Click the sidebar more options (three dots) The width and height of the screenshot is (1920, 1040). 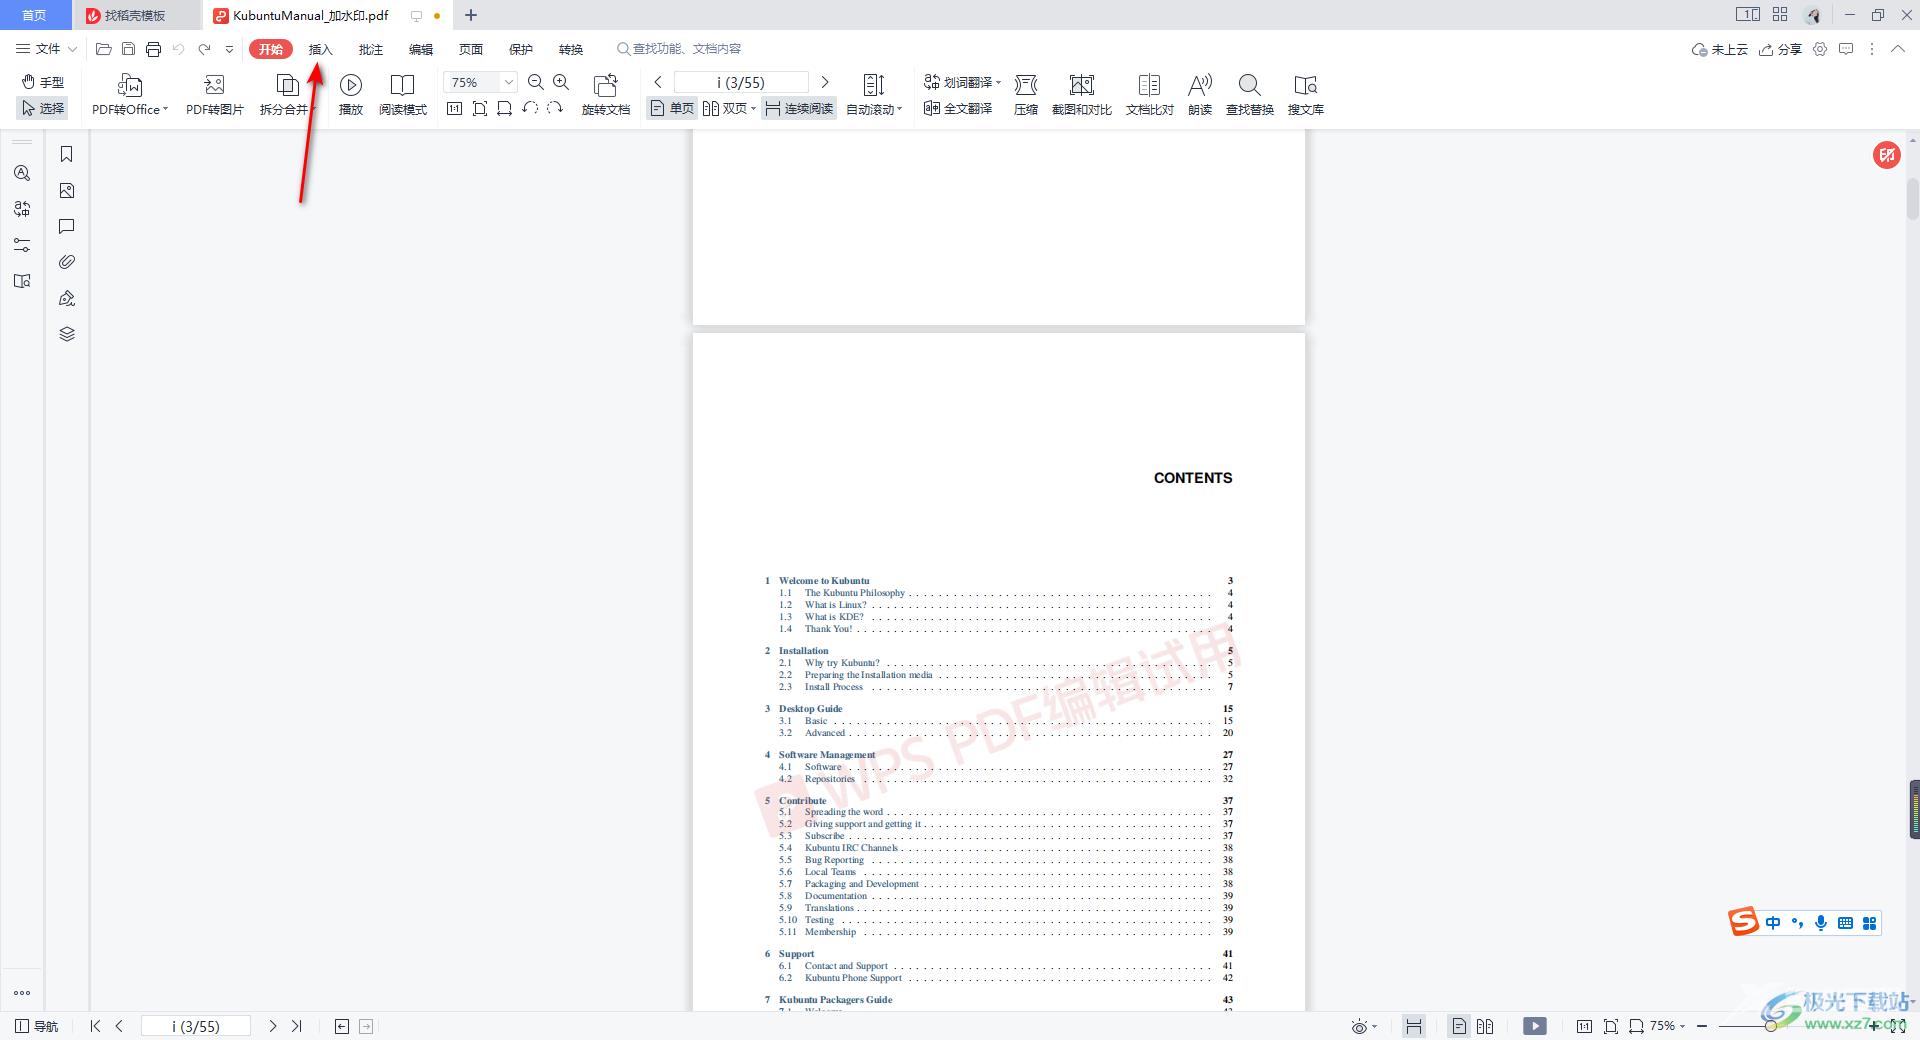point(22,993)
